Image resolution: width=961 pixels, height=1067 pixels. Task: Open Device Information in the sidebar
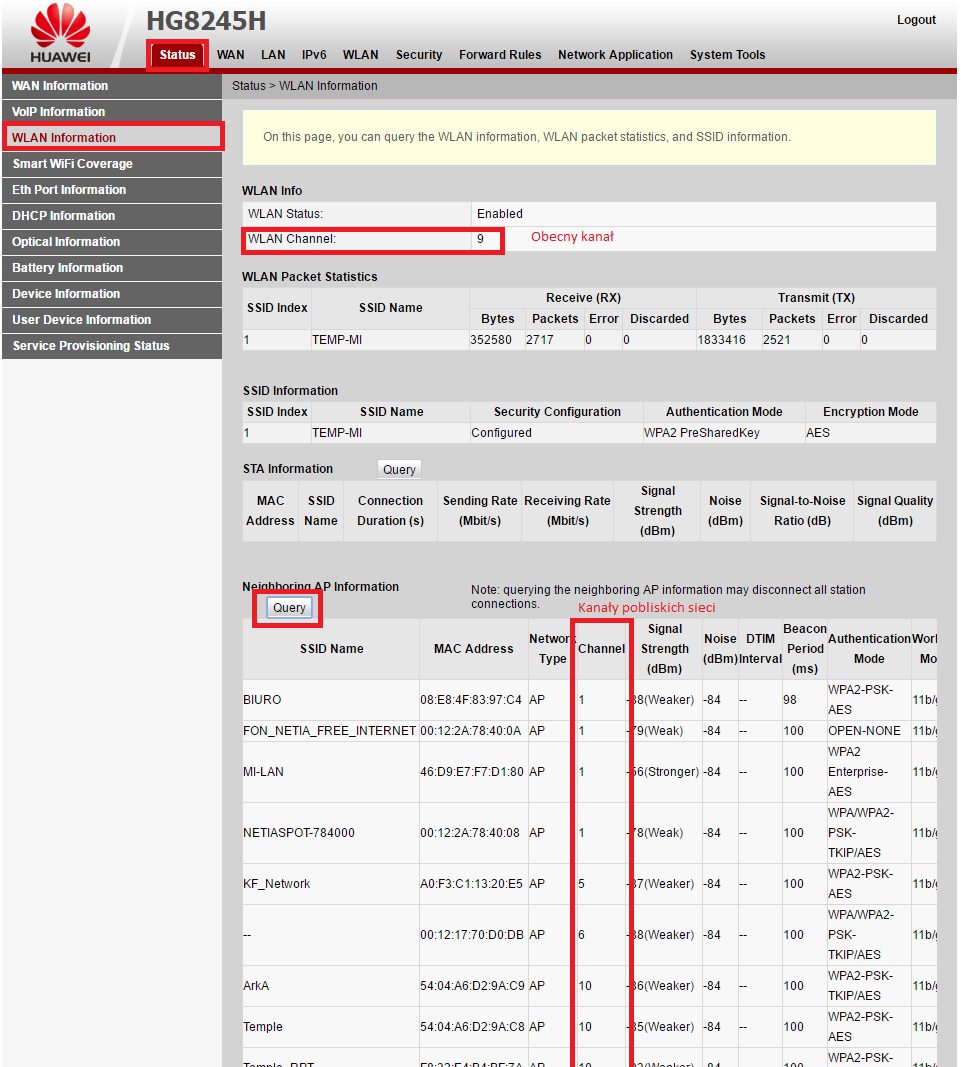(x=112, y=293)
